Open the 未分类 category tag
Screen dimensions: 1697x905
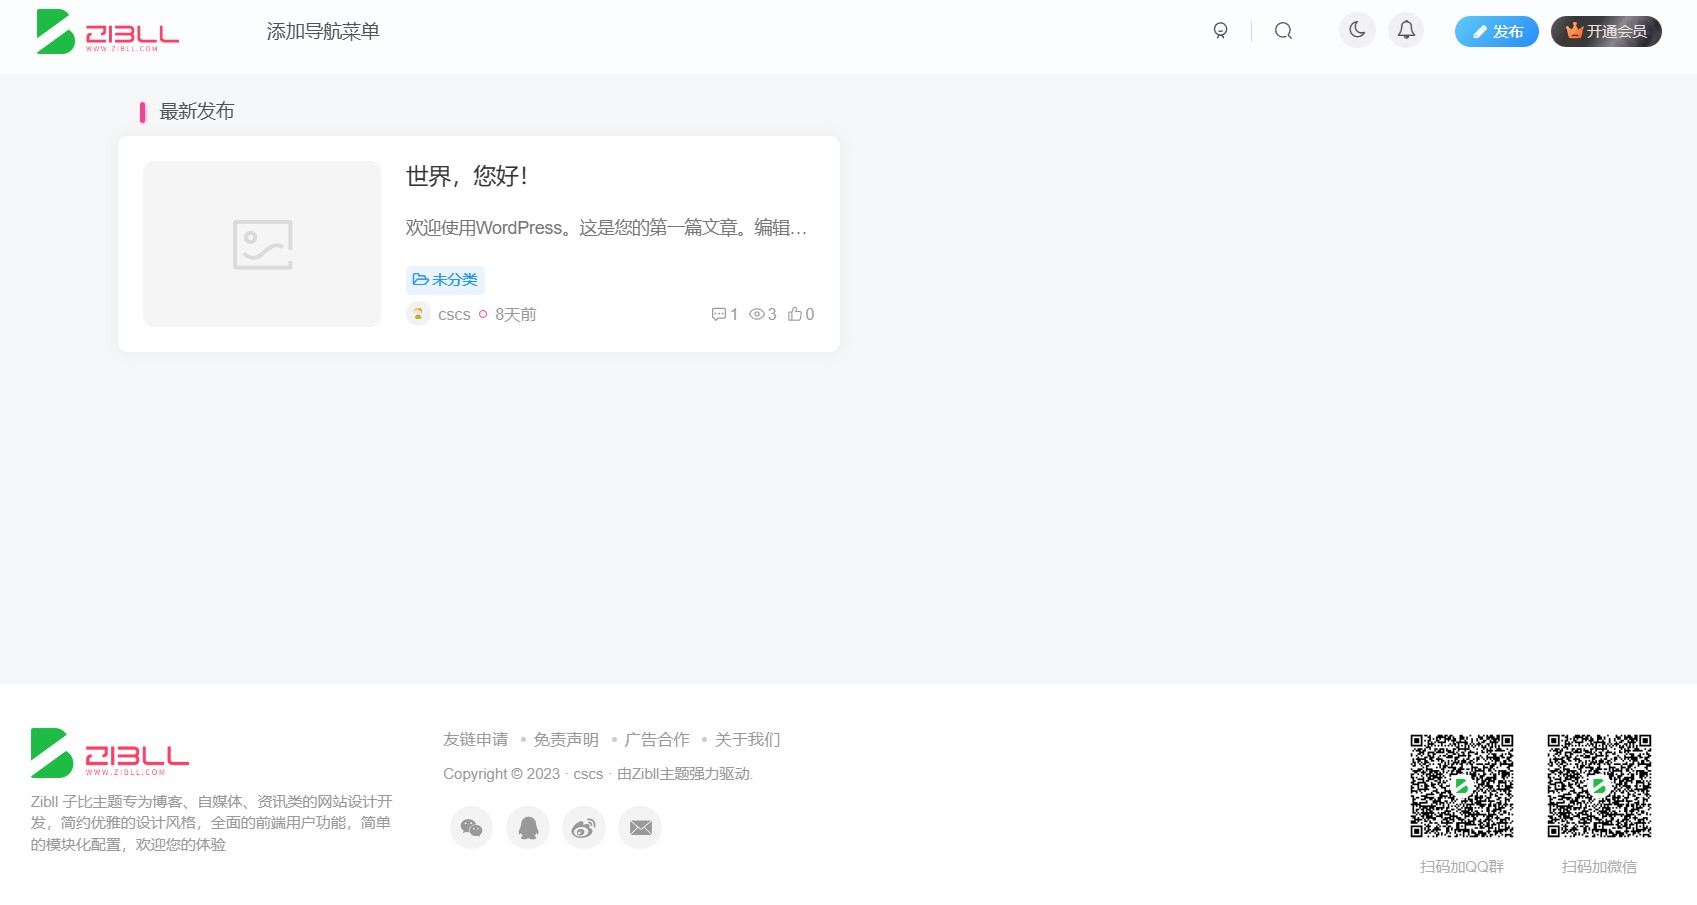(445, 279)
